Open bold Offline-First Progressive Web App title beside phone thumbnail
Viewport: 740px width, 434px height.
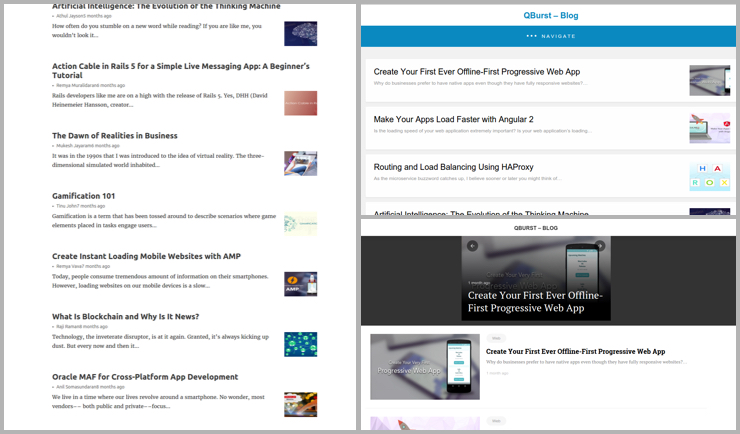[575, 351]
